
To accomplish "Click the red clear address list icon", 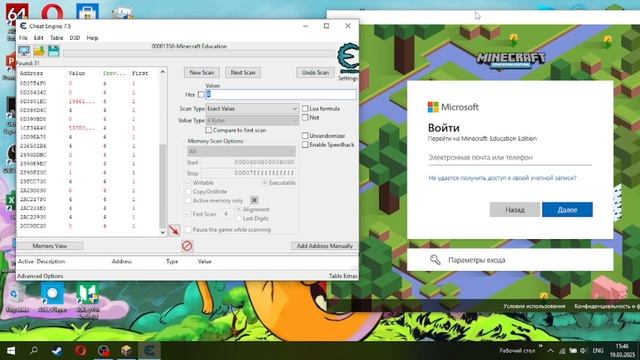I will [x=187, y=246].
